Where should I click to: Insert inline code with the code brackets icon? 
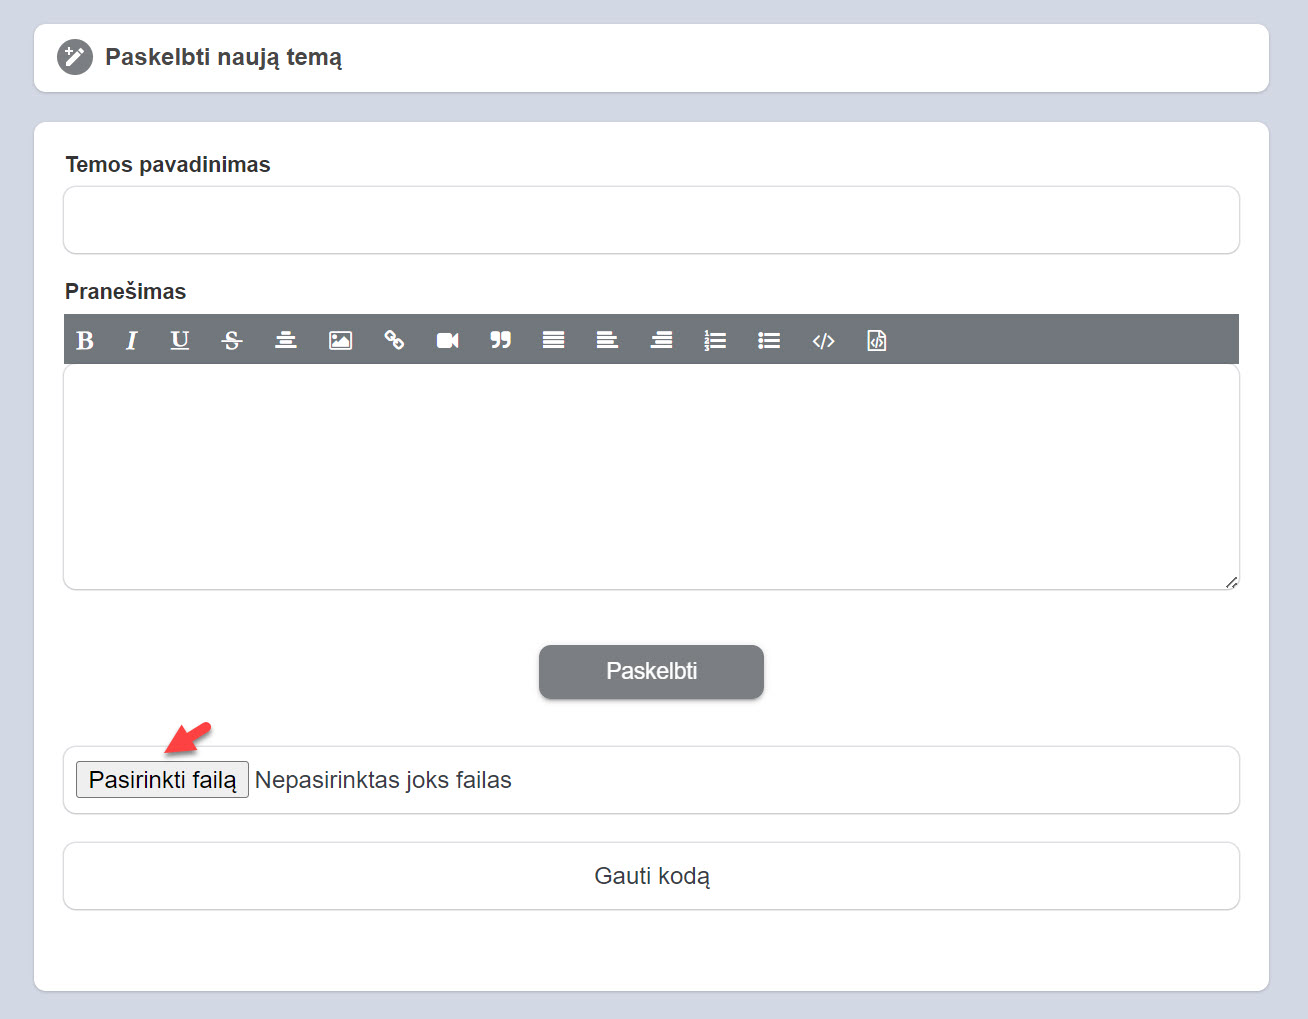tap(823, 341)
